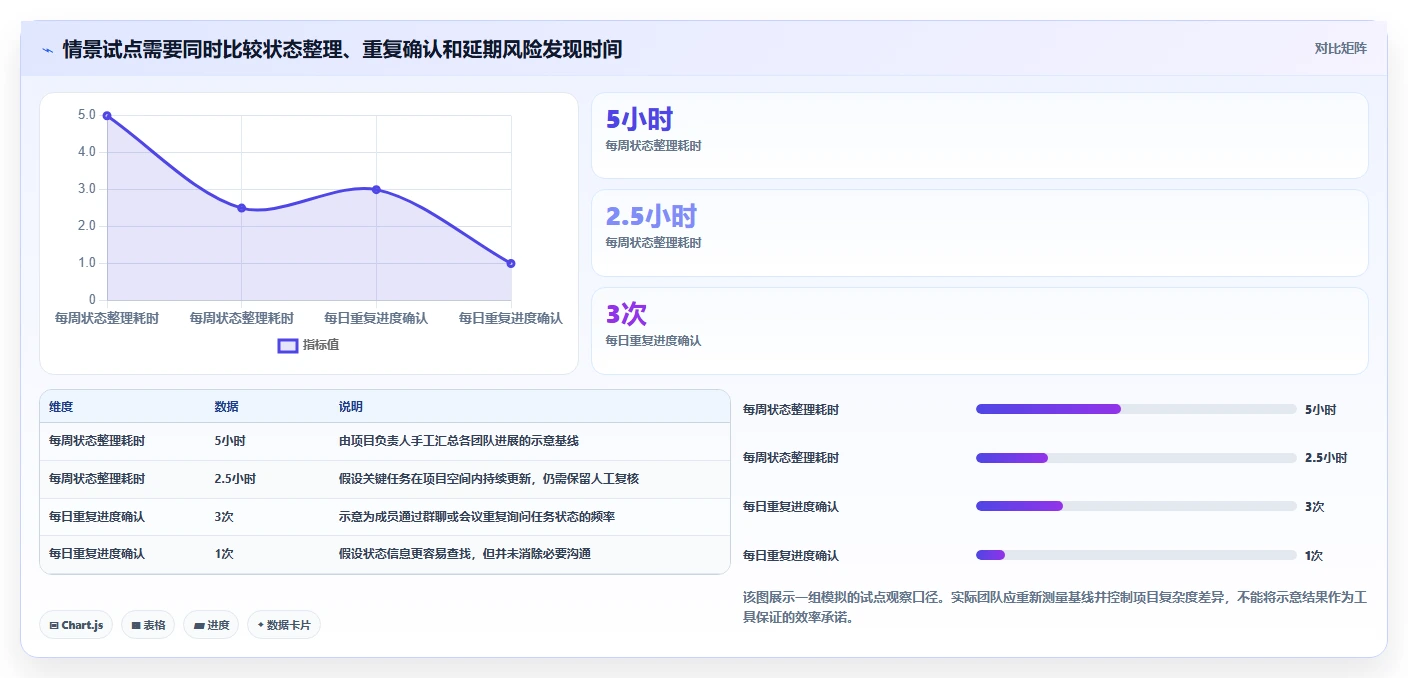Click the footnote paragraph starting 该图展示一组模拟

1055,607
